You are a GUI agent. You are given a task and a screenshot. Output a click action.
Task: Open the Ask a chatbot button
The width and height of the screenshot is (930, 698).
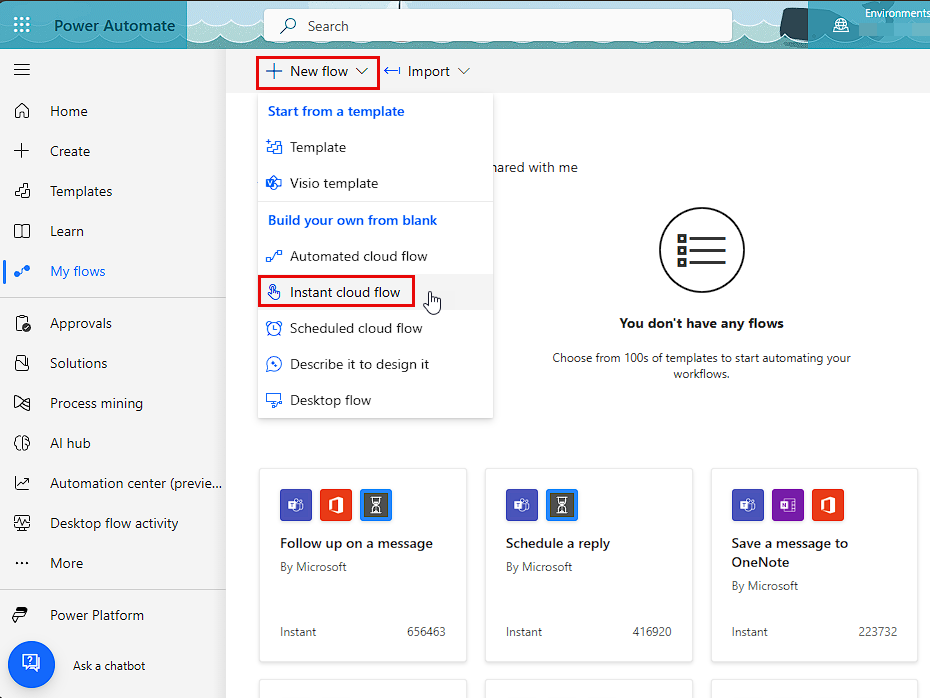point(31,664)
